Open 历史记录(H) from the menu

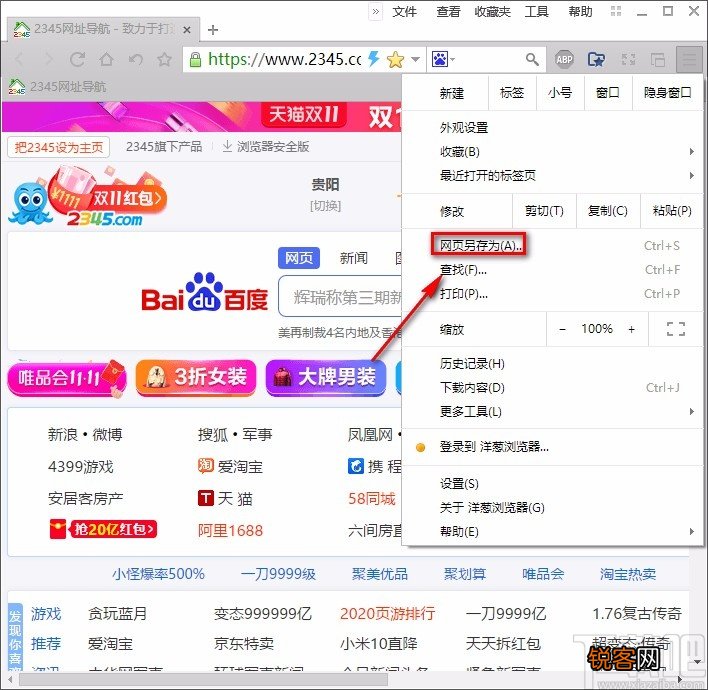click(552, 364)
